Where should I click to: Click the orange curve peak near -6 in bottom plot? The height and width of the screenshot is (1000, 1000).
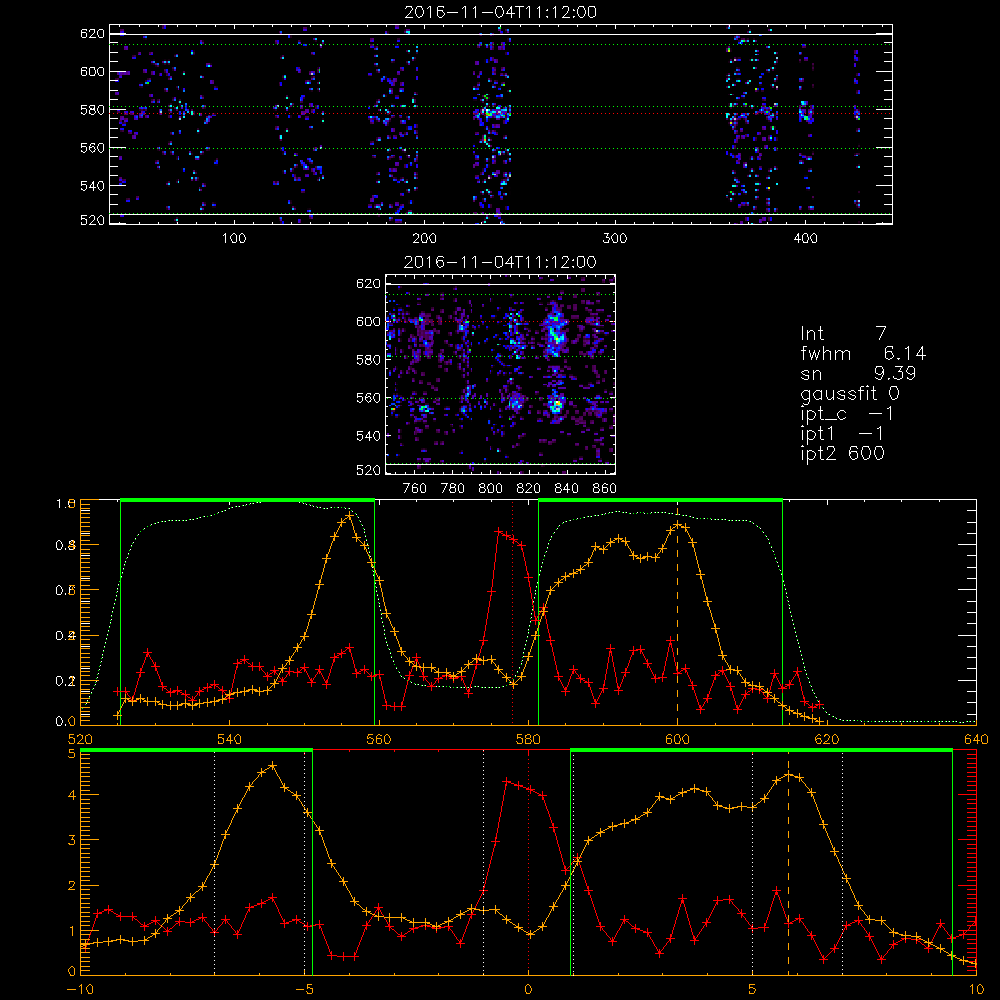(x=273, y=765)
